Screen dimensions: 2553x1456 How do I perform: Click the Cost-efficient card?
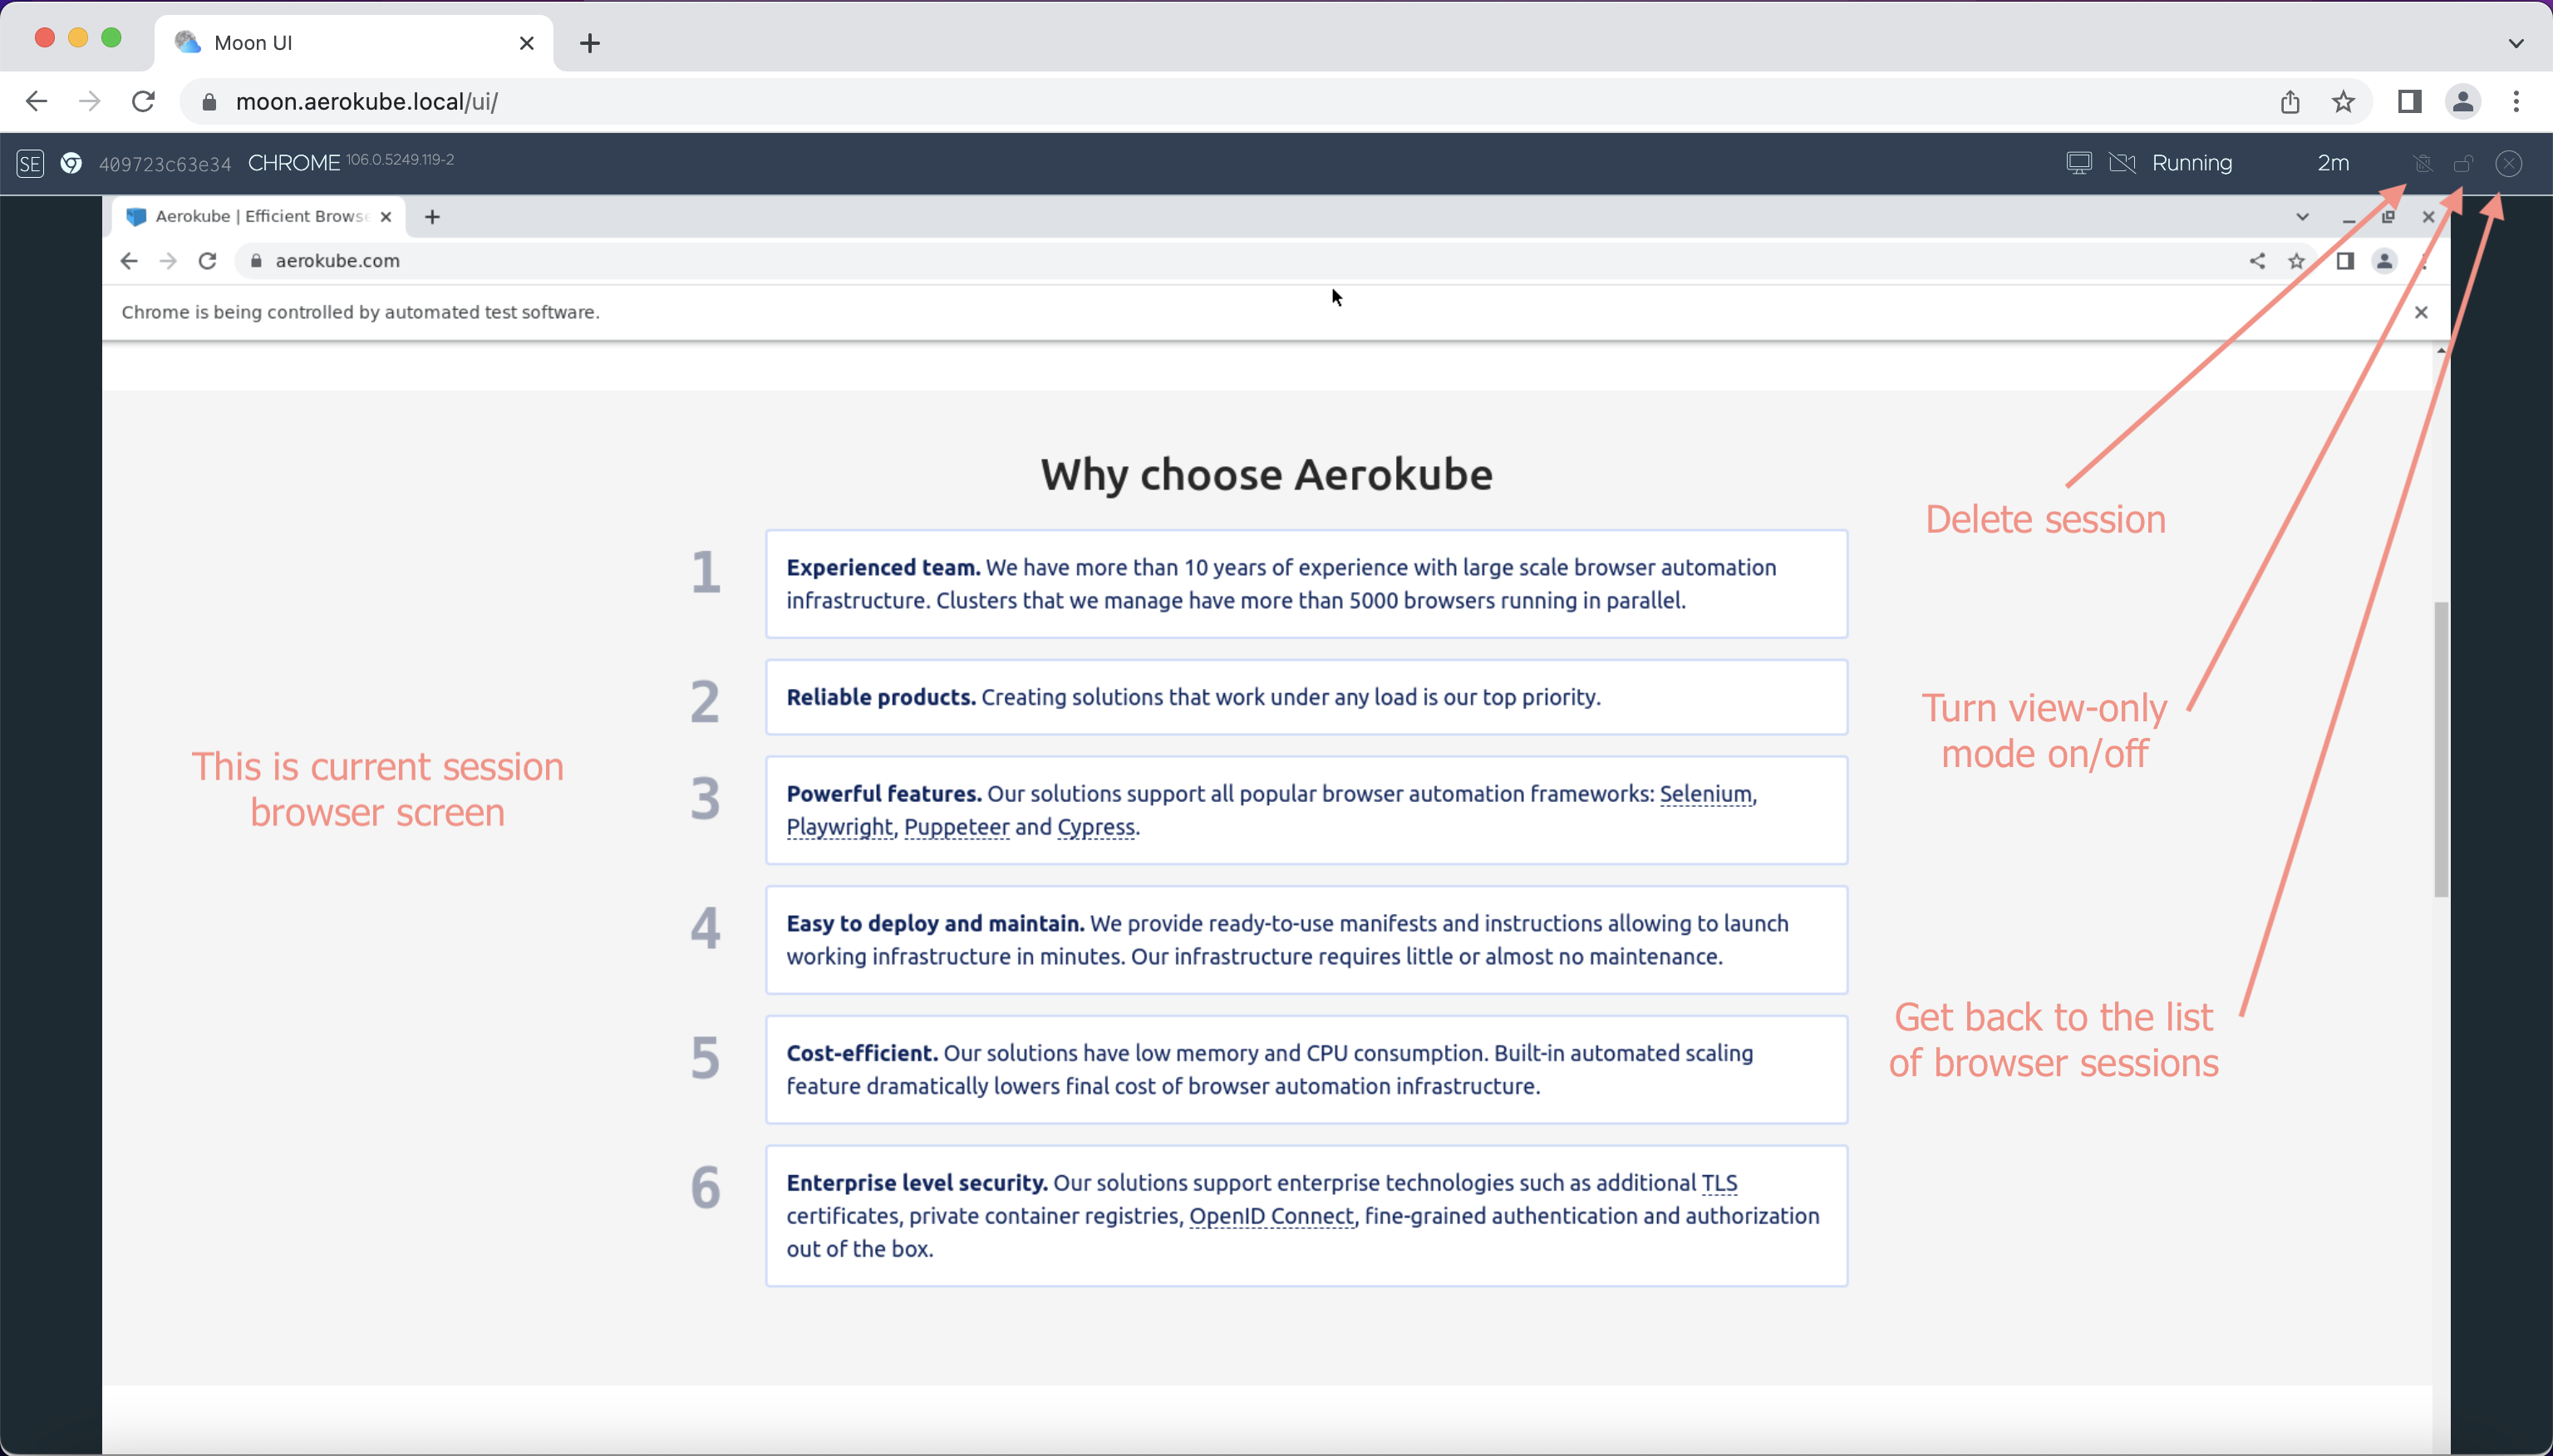pyautogui.click(x=1306, y=1070)
